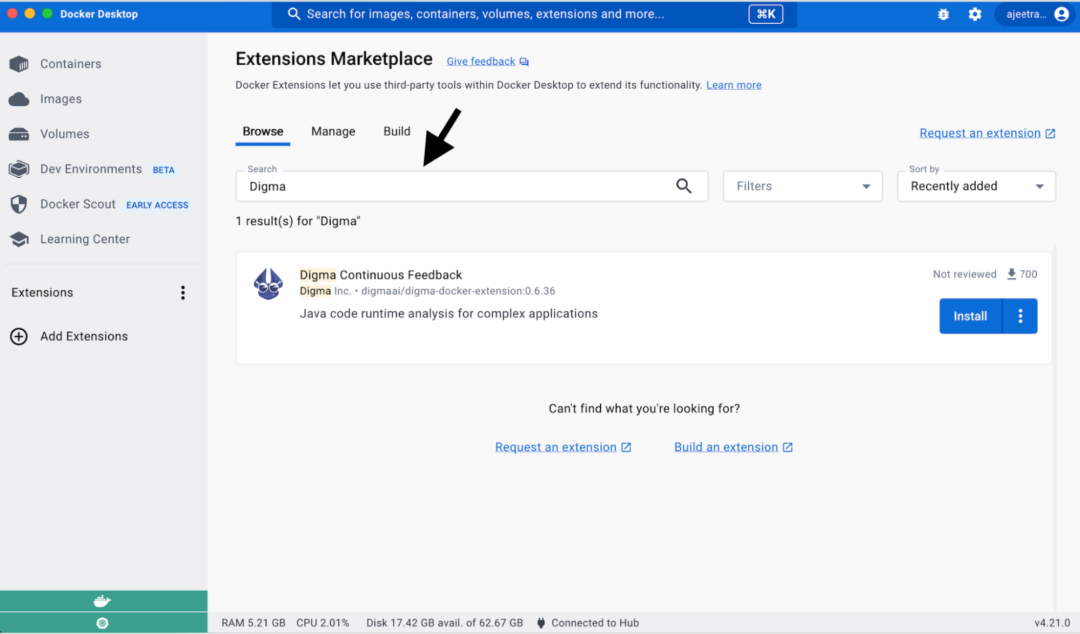Switch to the Build tab
The width and height of the screenshot is (1080, 634).
point(396,131)
